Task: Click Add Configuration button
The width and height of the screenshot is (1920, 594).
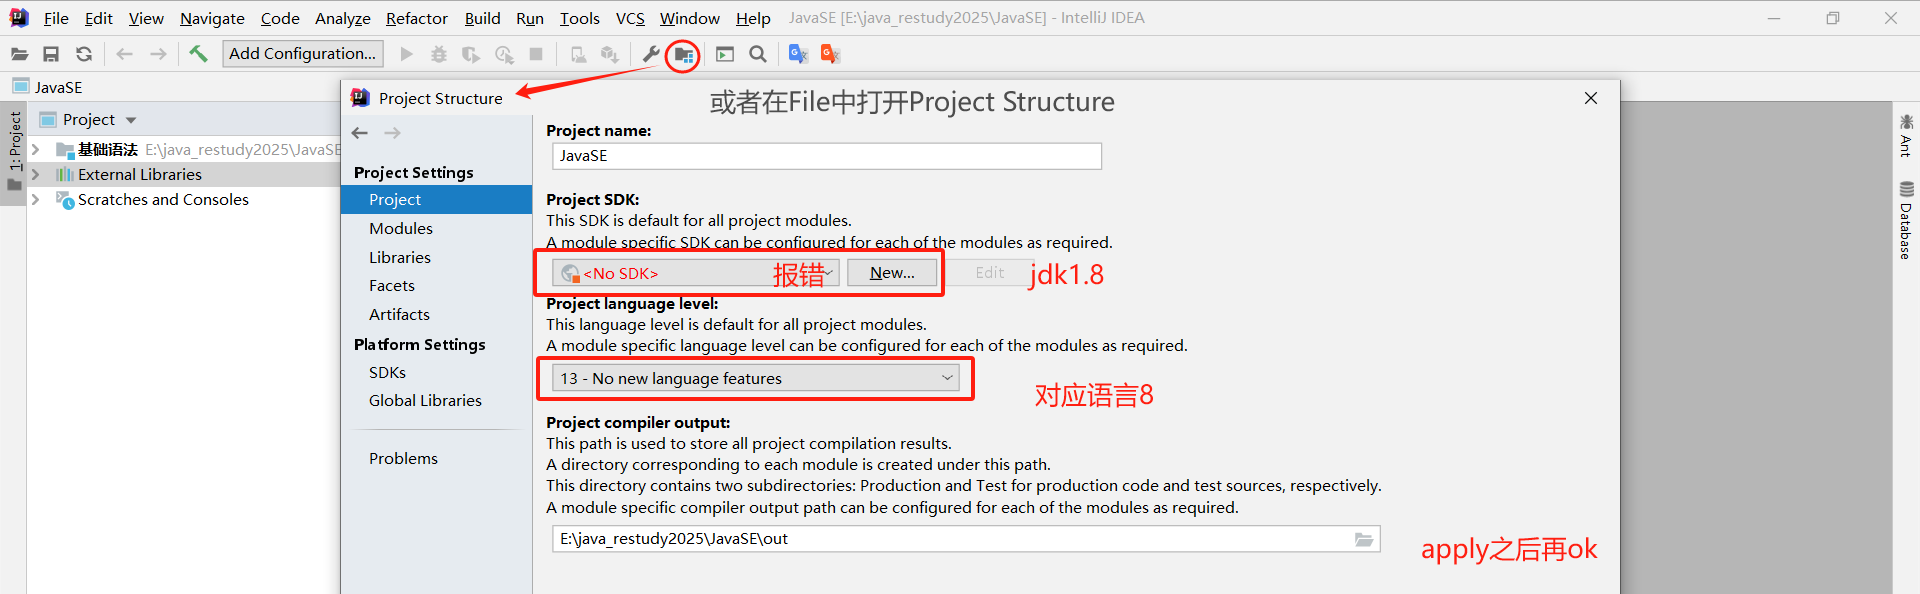Action: click(x=302, y=54)
